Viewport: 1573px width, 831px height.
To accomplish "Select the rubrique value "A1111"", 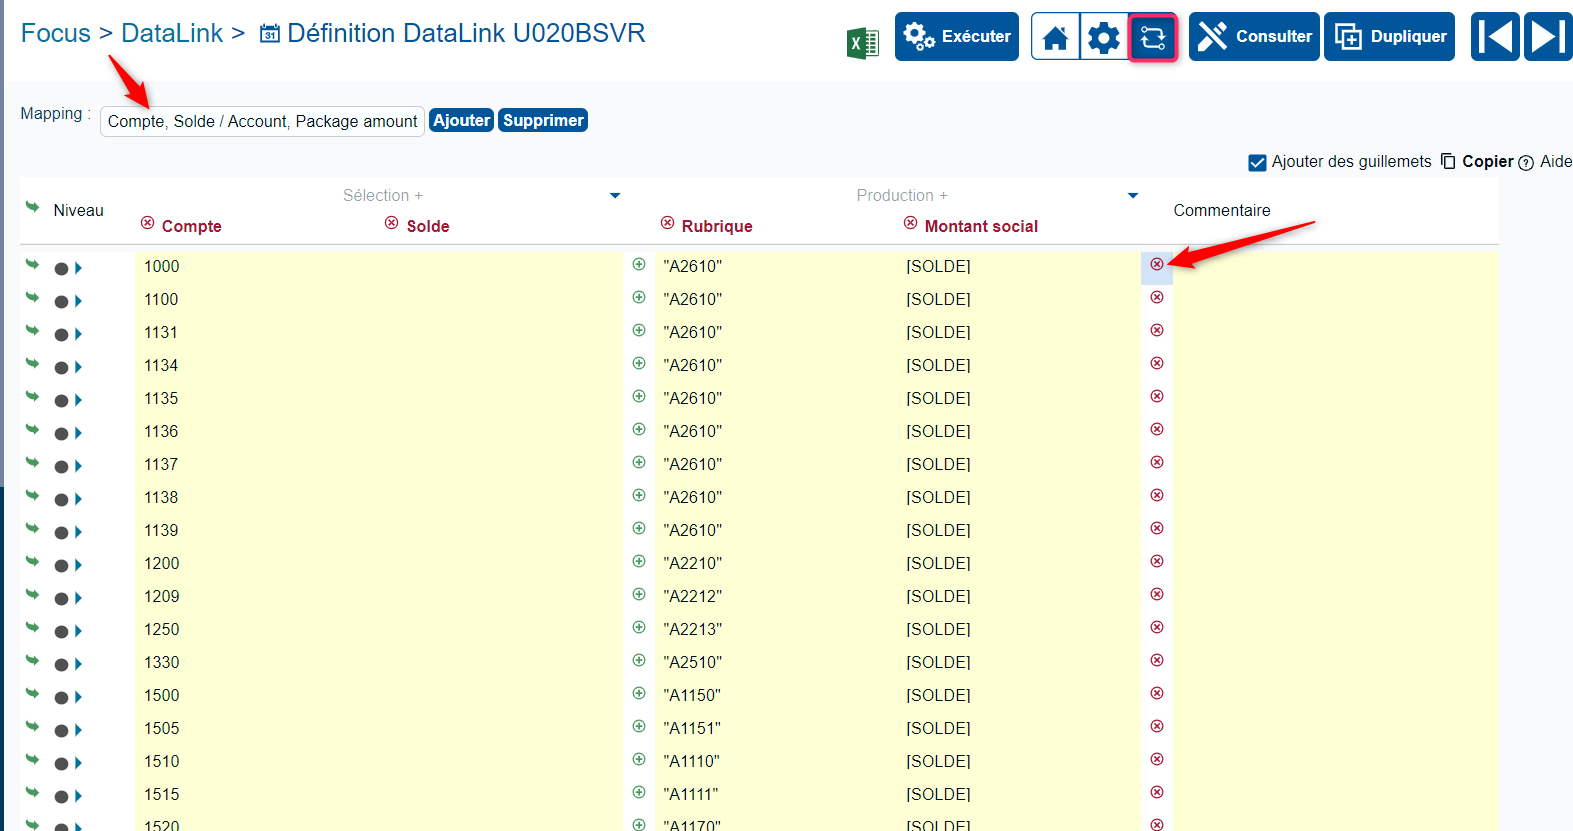I will pyautogui.click(x=691, y=794).
